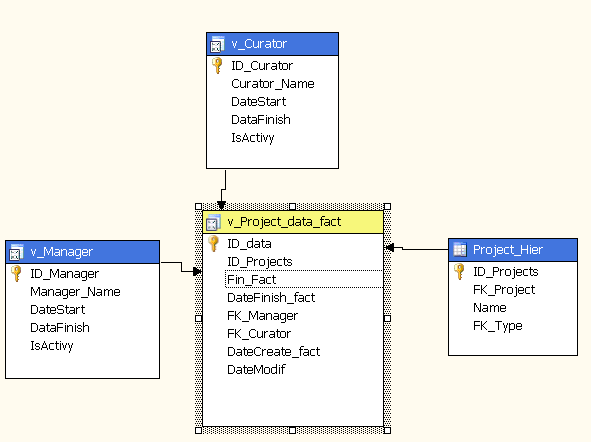
Task: Click the right-middle resize handle of v_Project_data_fact
Action: pos(387,318)
